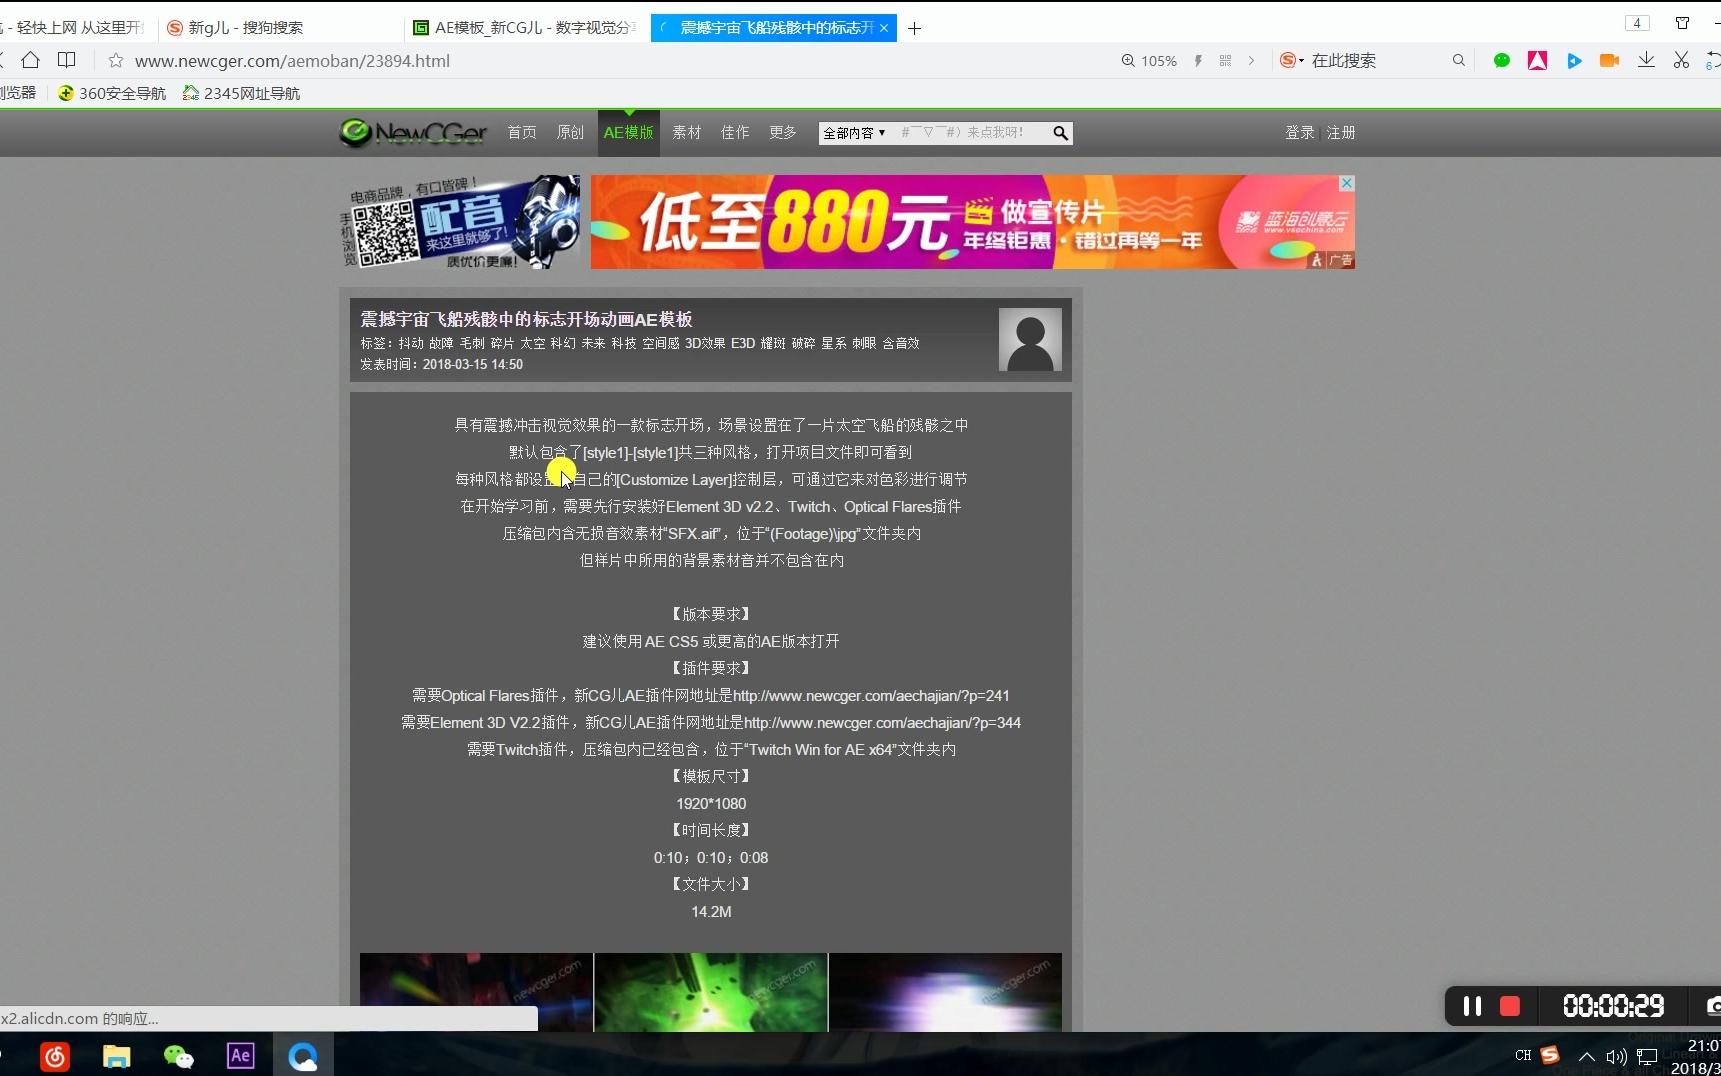This screenshot has width=1721, height=1076.
Task: Open the red A extension icon
Action: (x=1538, y=61)
